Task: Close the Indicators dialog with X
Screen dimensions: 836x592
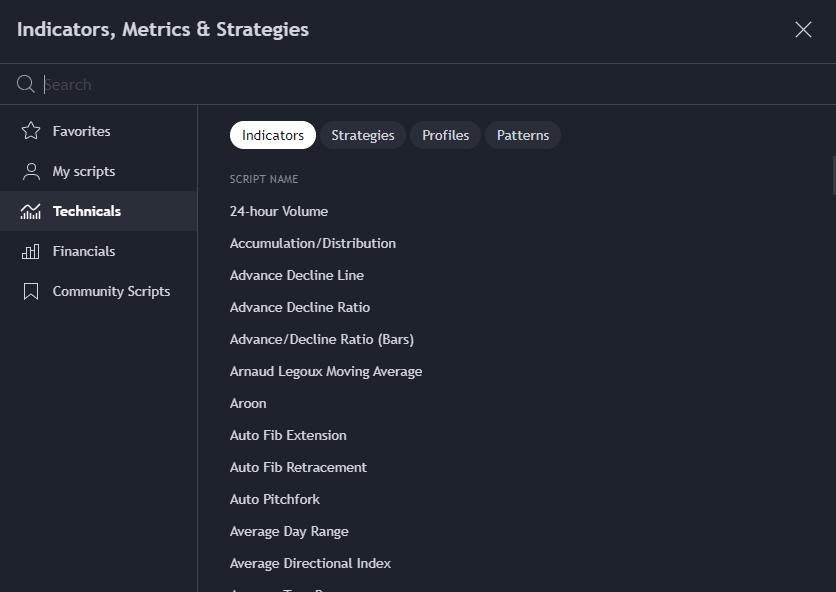Action: 803,29
